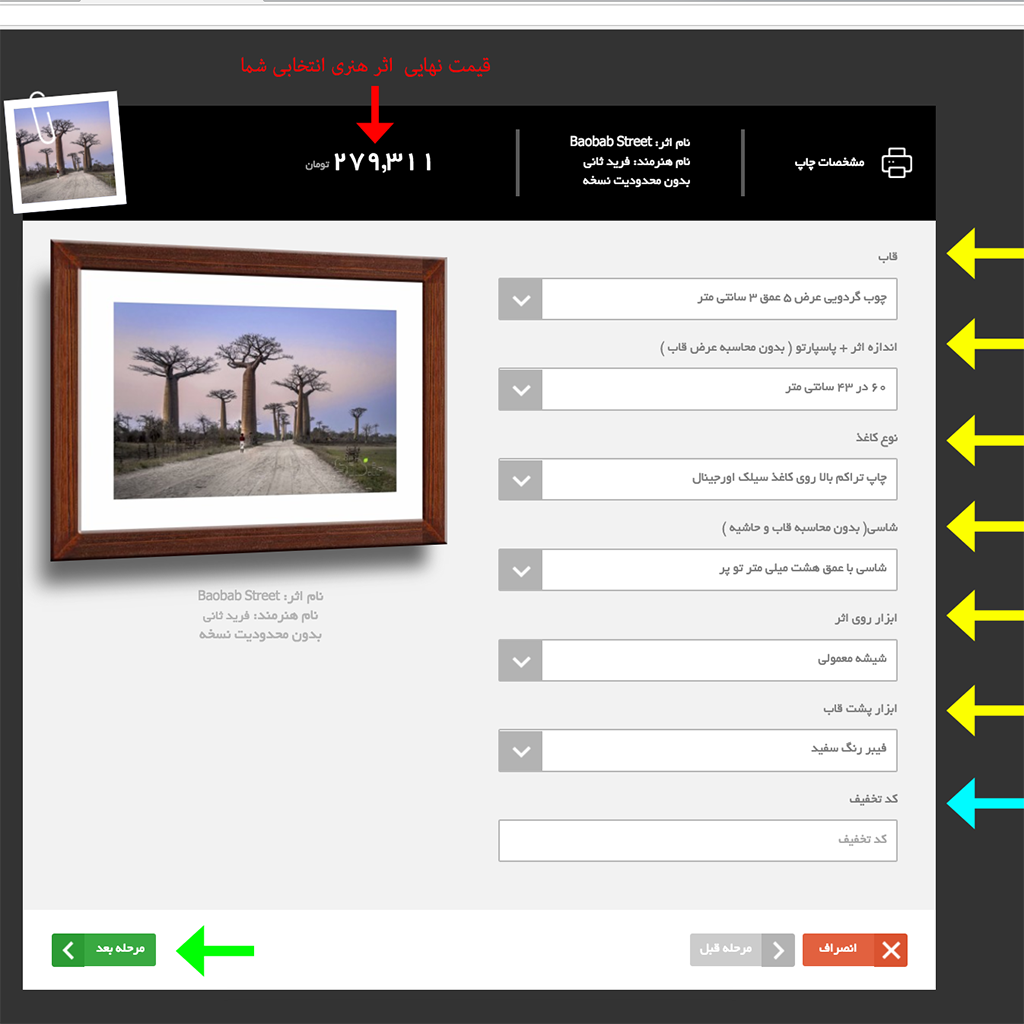Expand the نوع کاغذ paper type arrow
Image resolution: width=1024 pixels, height=1024 pixels.
[x=520, y=479]
